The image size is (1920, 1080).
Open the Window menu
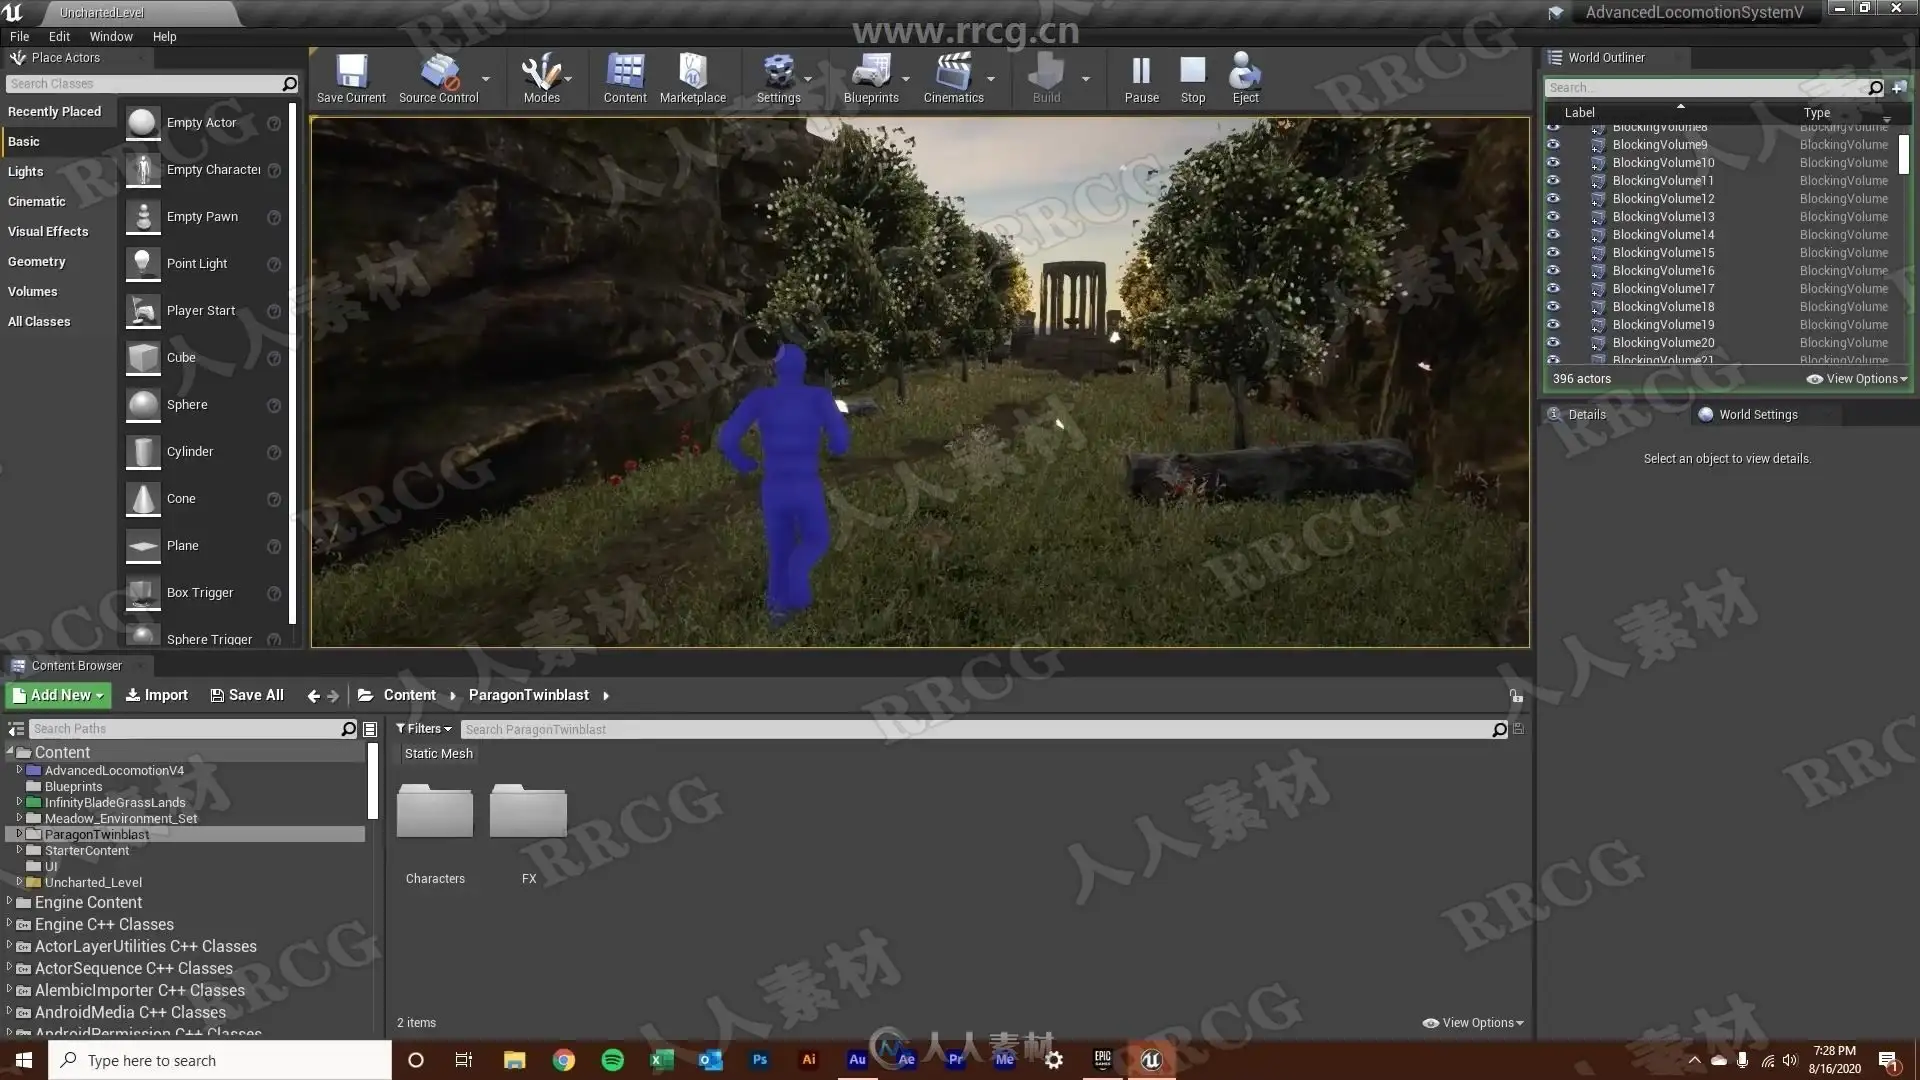(x=111, y=36)
